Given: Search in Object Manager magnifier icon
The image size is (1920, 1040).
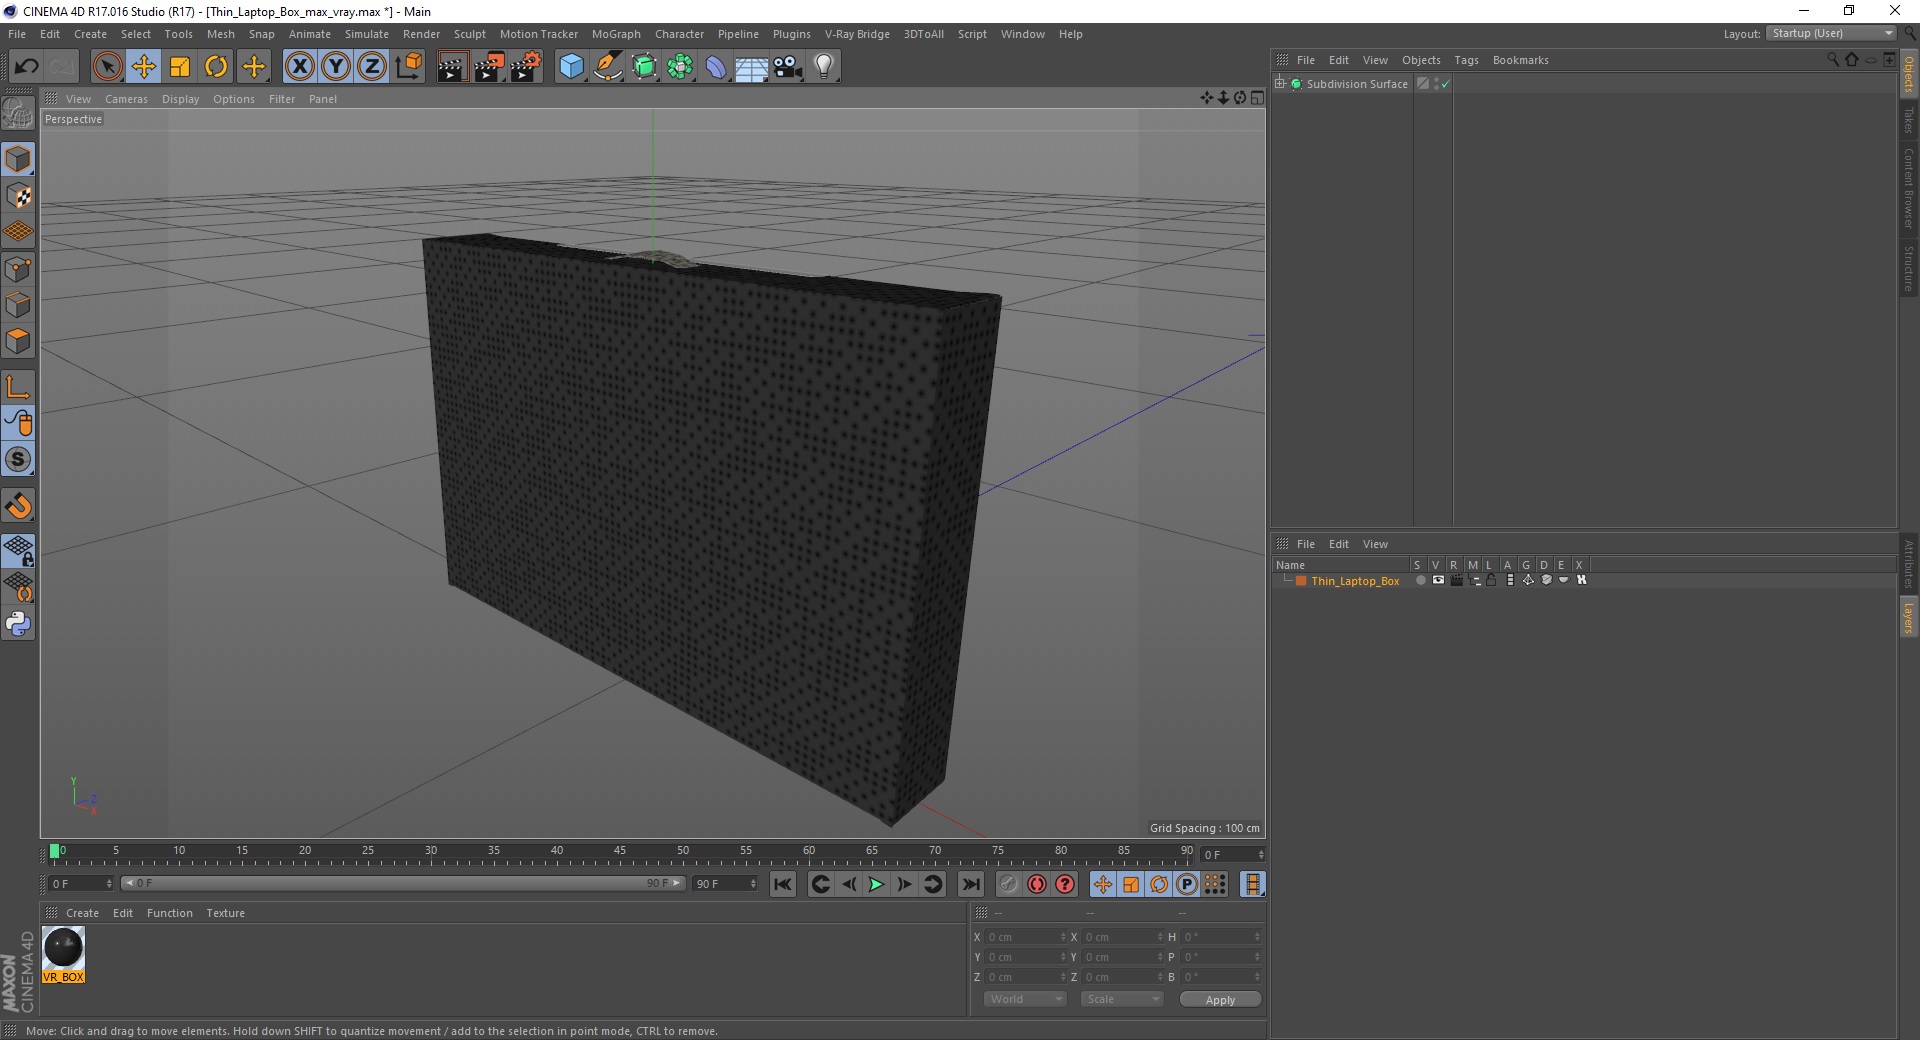Looking at the screenshot, I should [x=1833, y=59].
